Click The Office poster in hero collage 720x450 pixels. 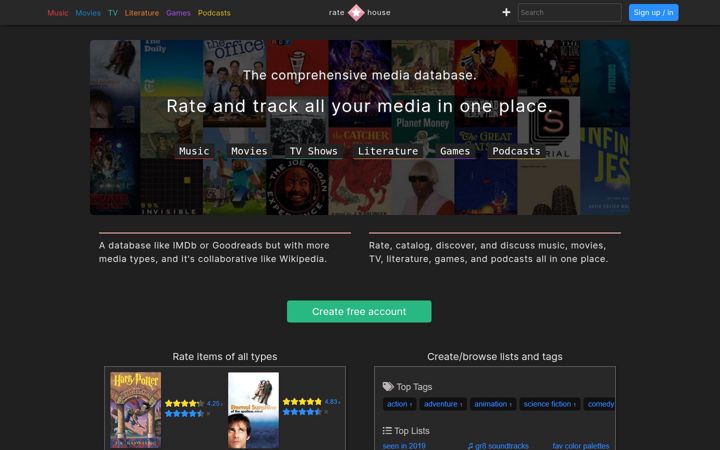click(x=234, y=83)
